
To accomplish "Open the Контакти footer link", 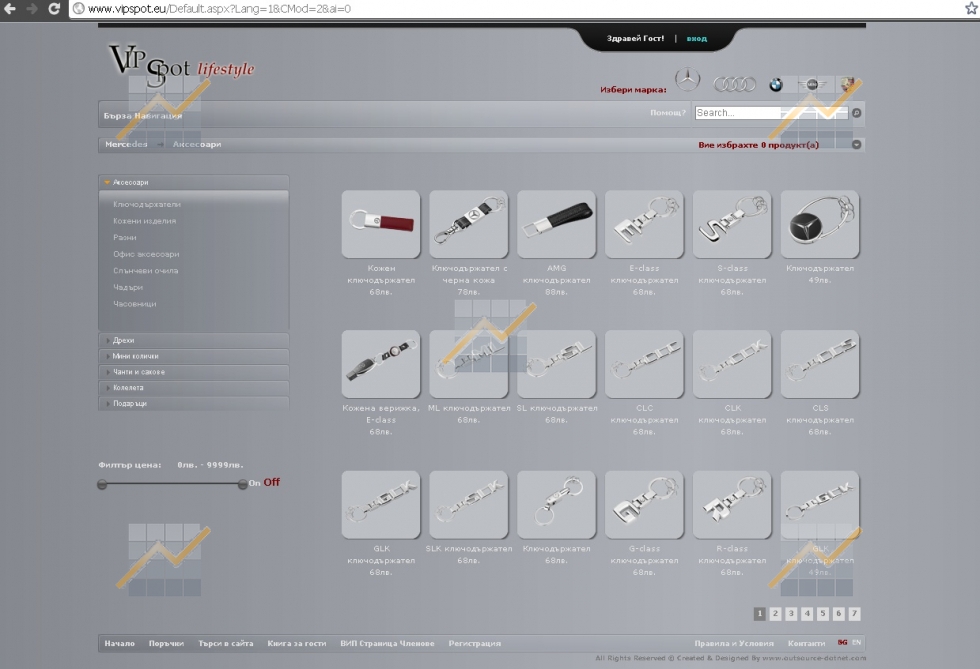I will click(x=806, y=643).
